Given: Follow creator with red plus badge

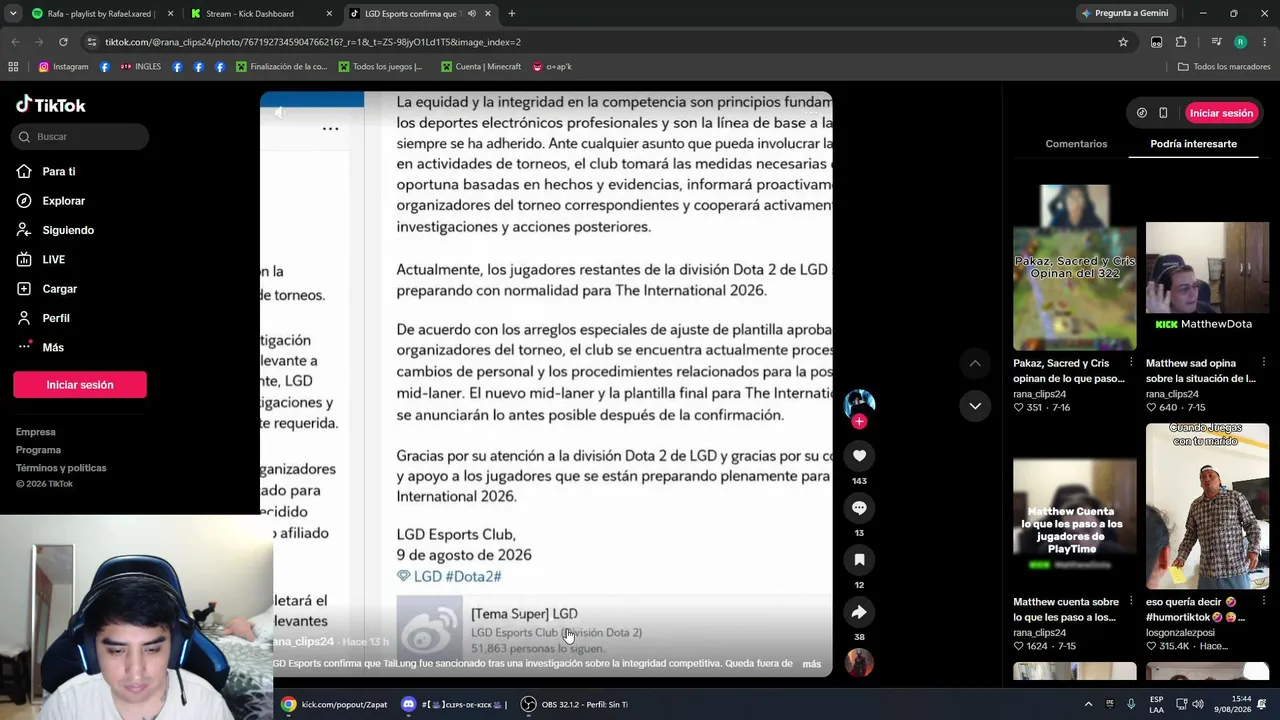Looking at the screenshot, I should (859, 422).
